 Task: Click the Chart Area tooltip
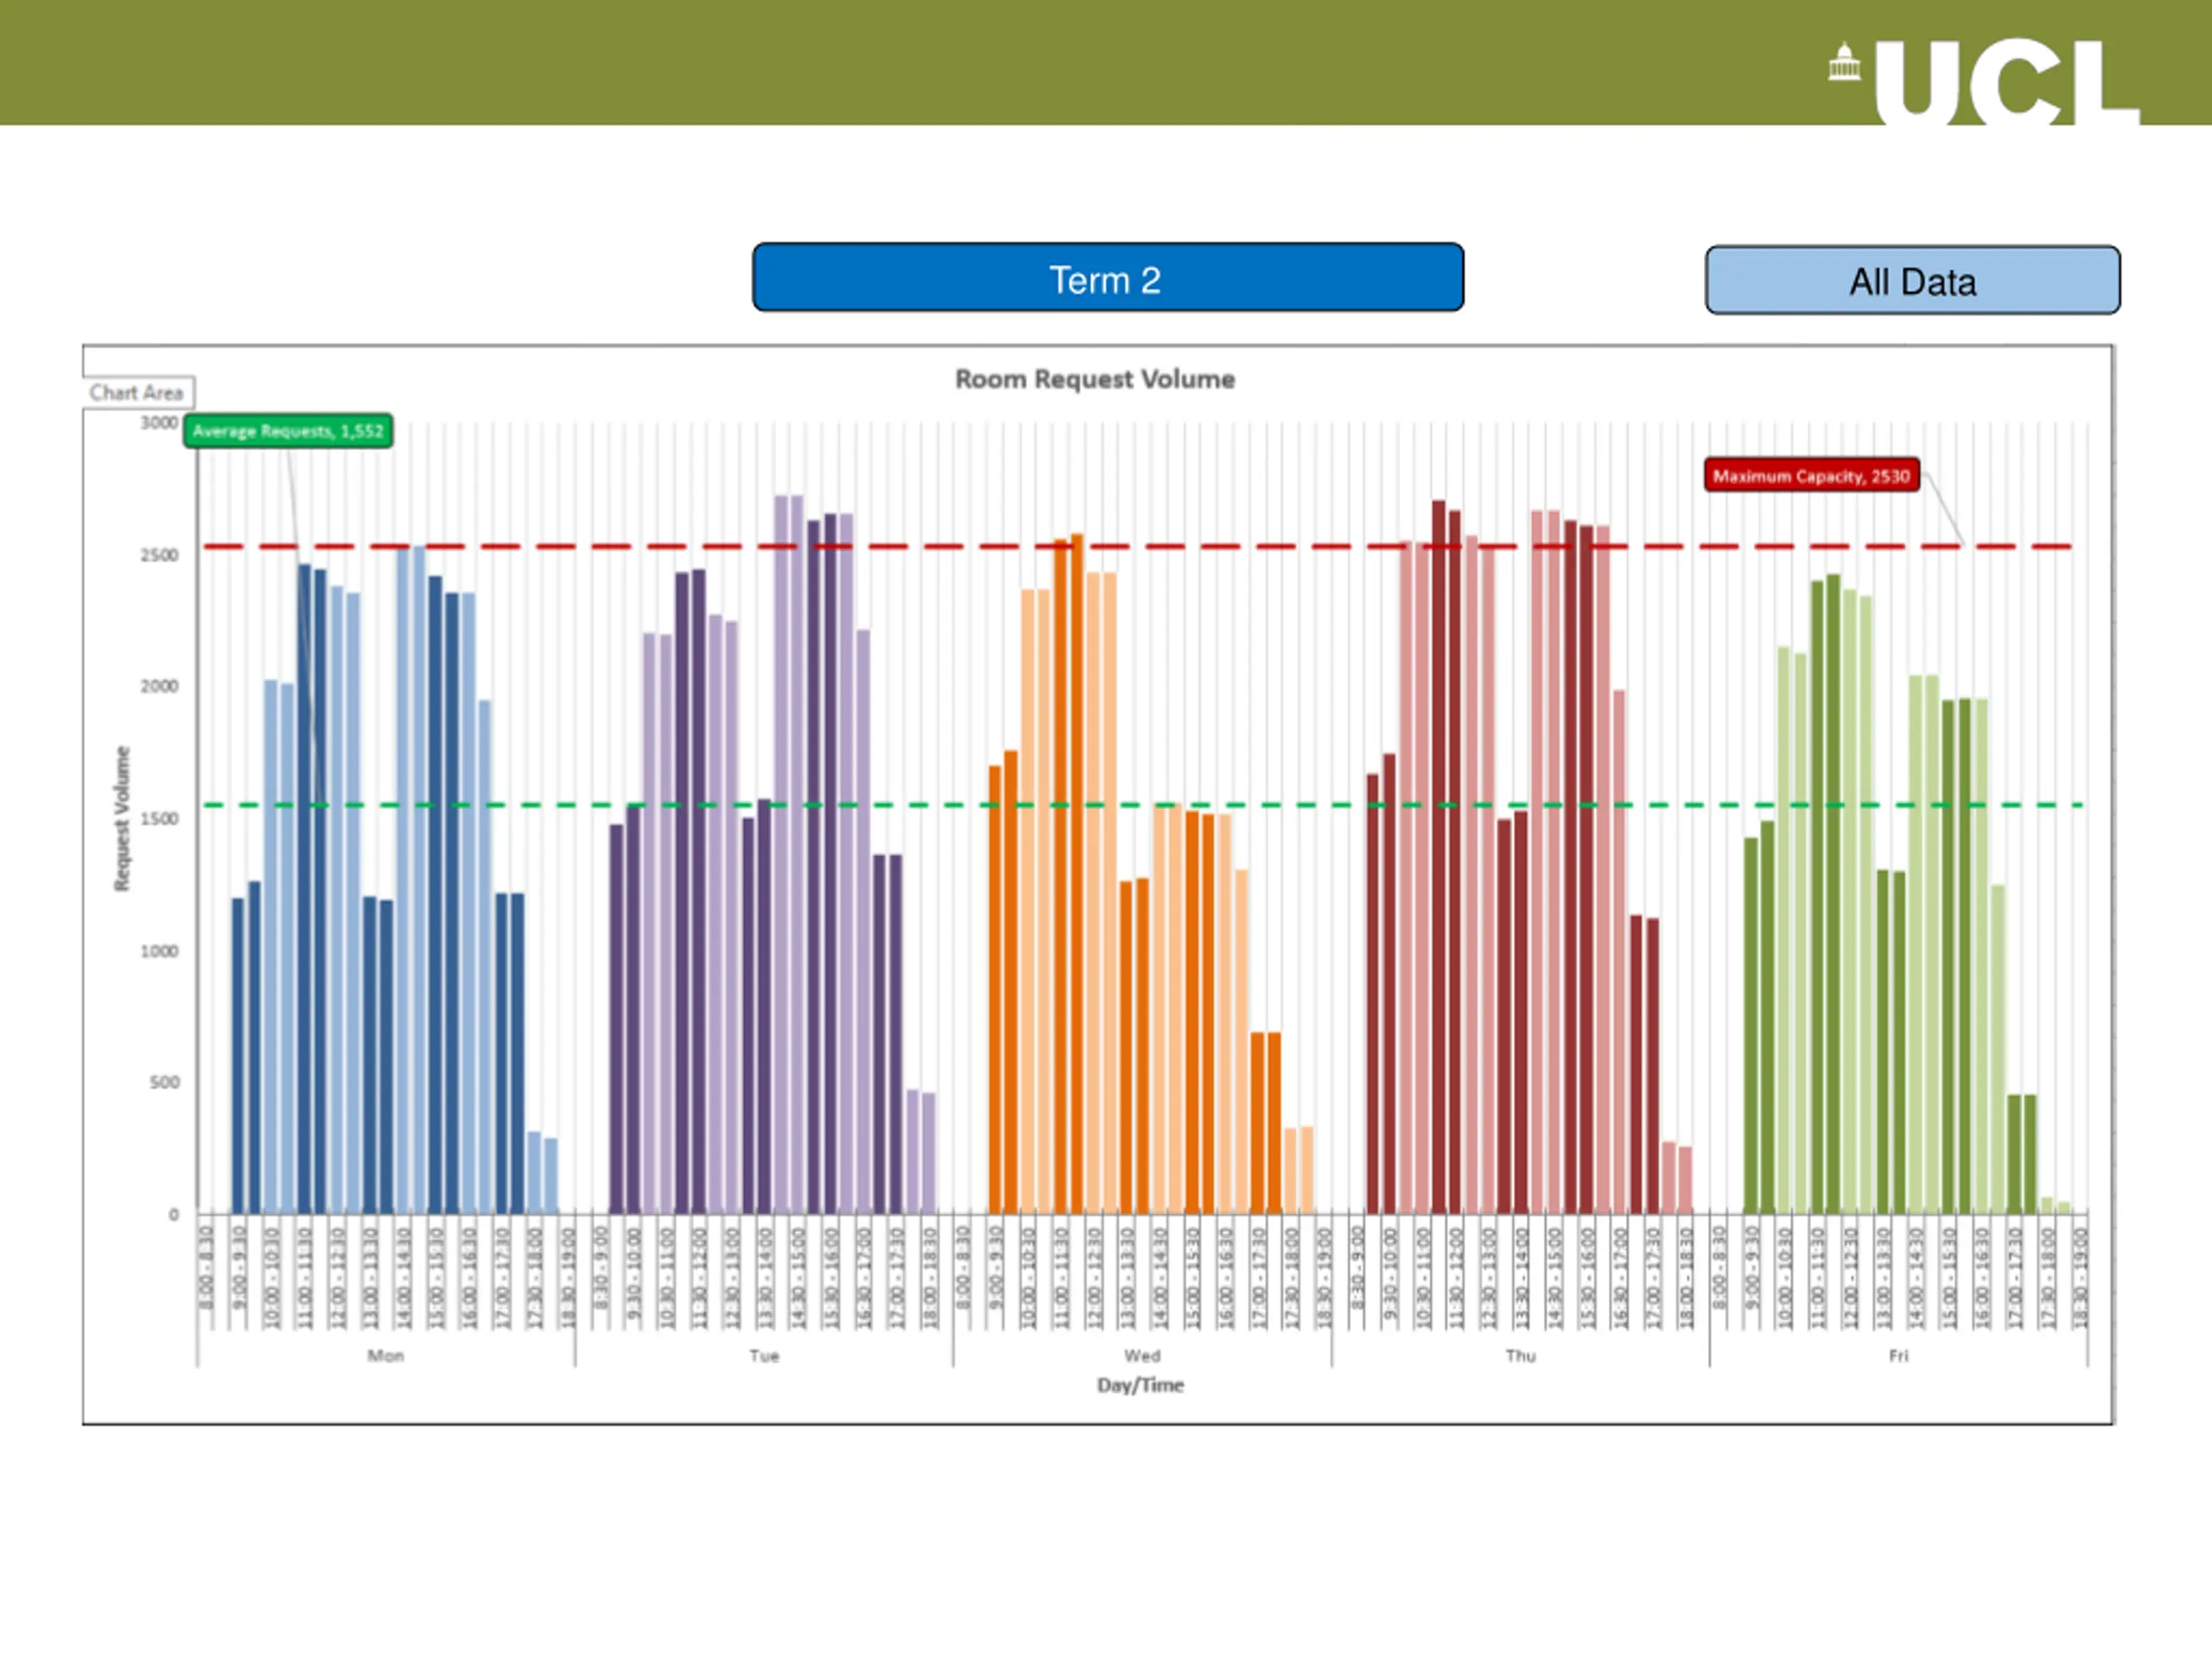click(137, 392)
